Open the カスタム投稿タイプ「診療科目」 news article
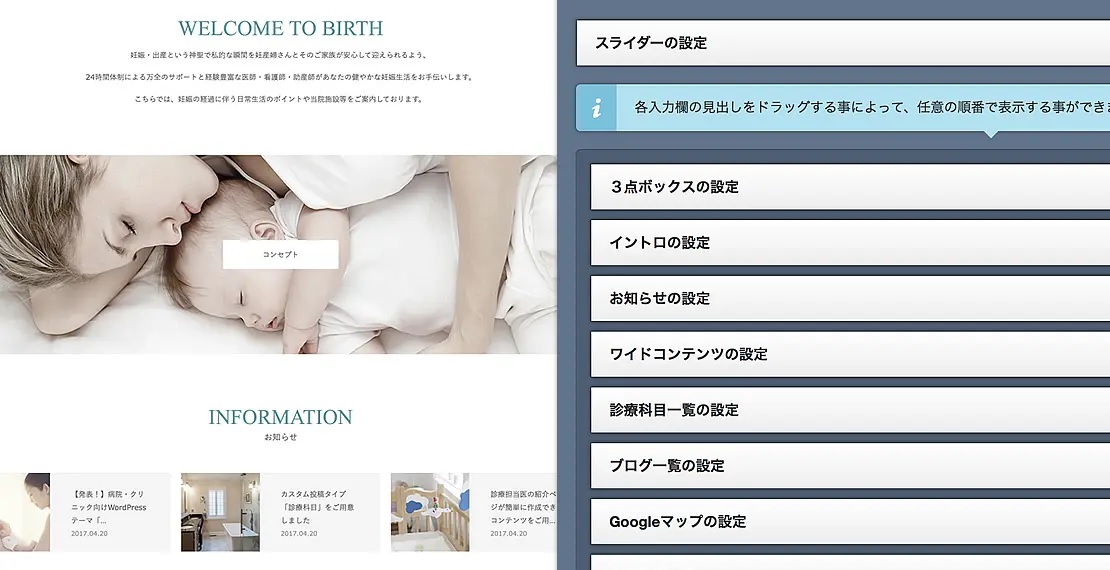This screenshot has height=570, width=1110. pos(317,507)
